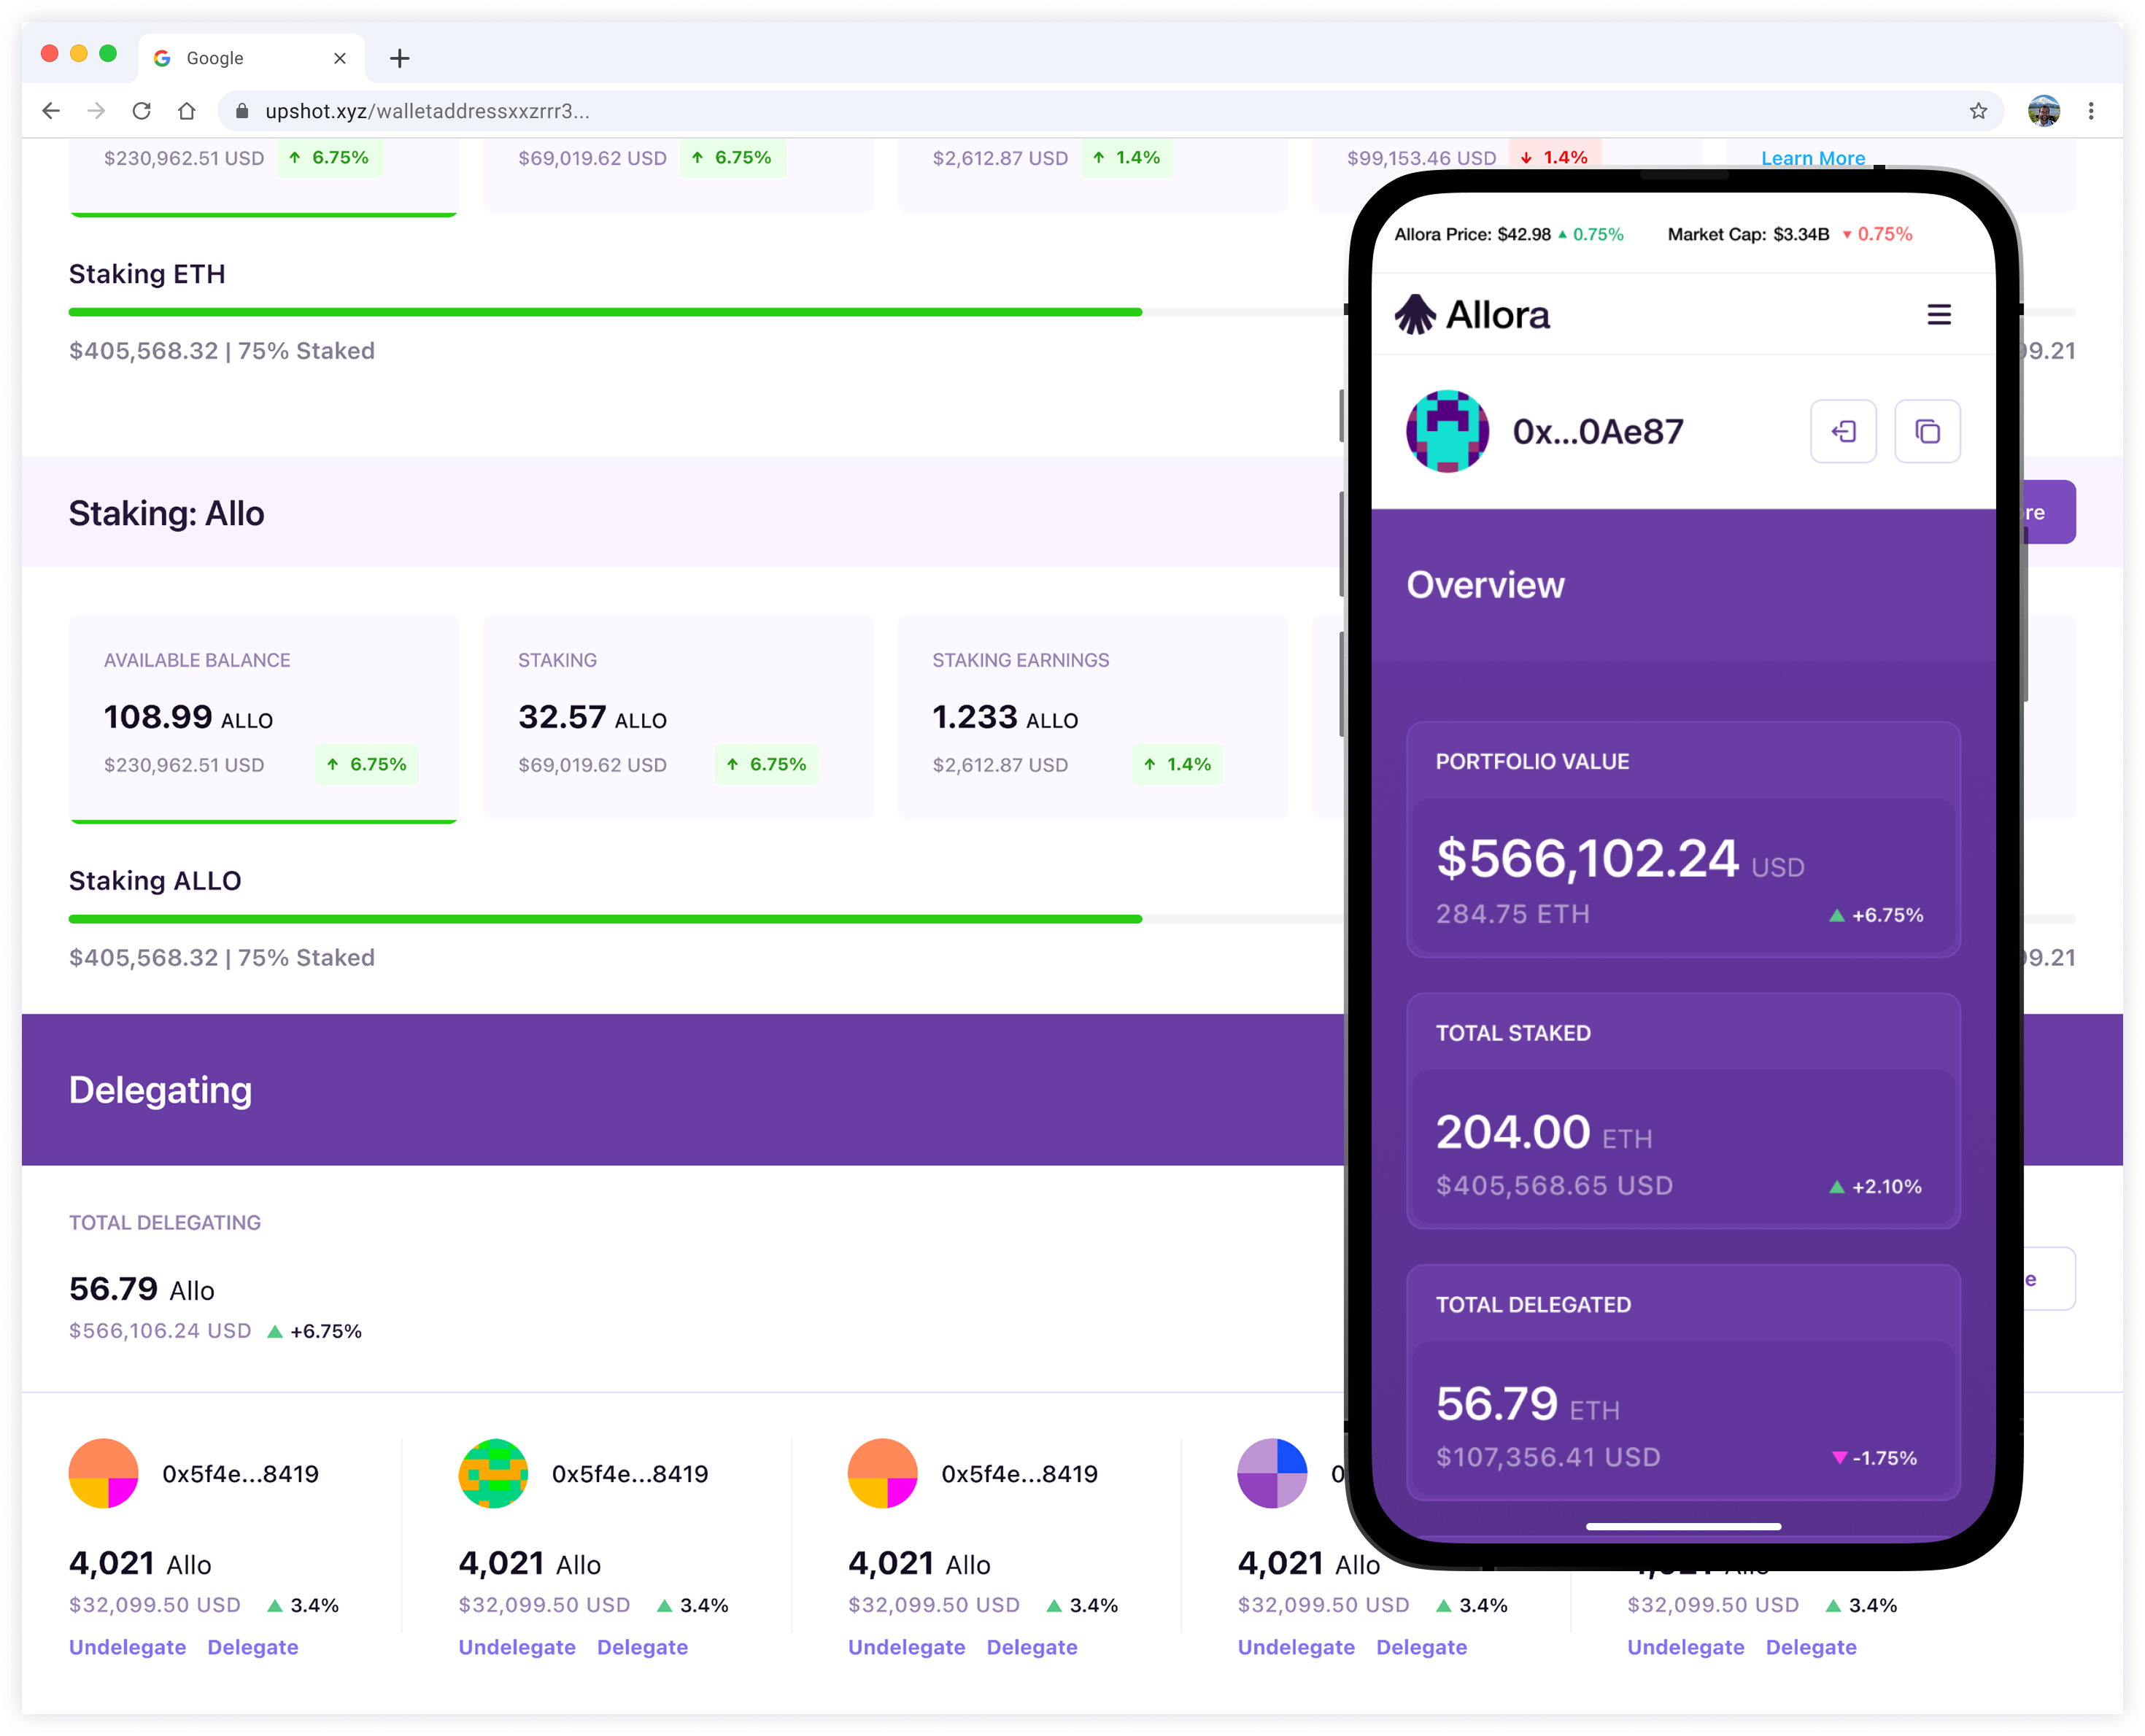Bookmark this page with the star icon
2145x1736 pixels.
click(x=1978, y=111)
